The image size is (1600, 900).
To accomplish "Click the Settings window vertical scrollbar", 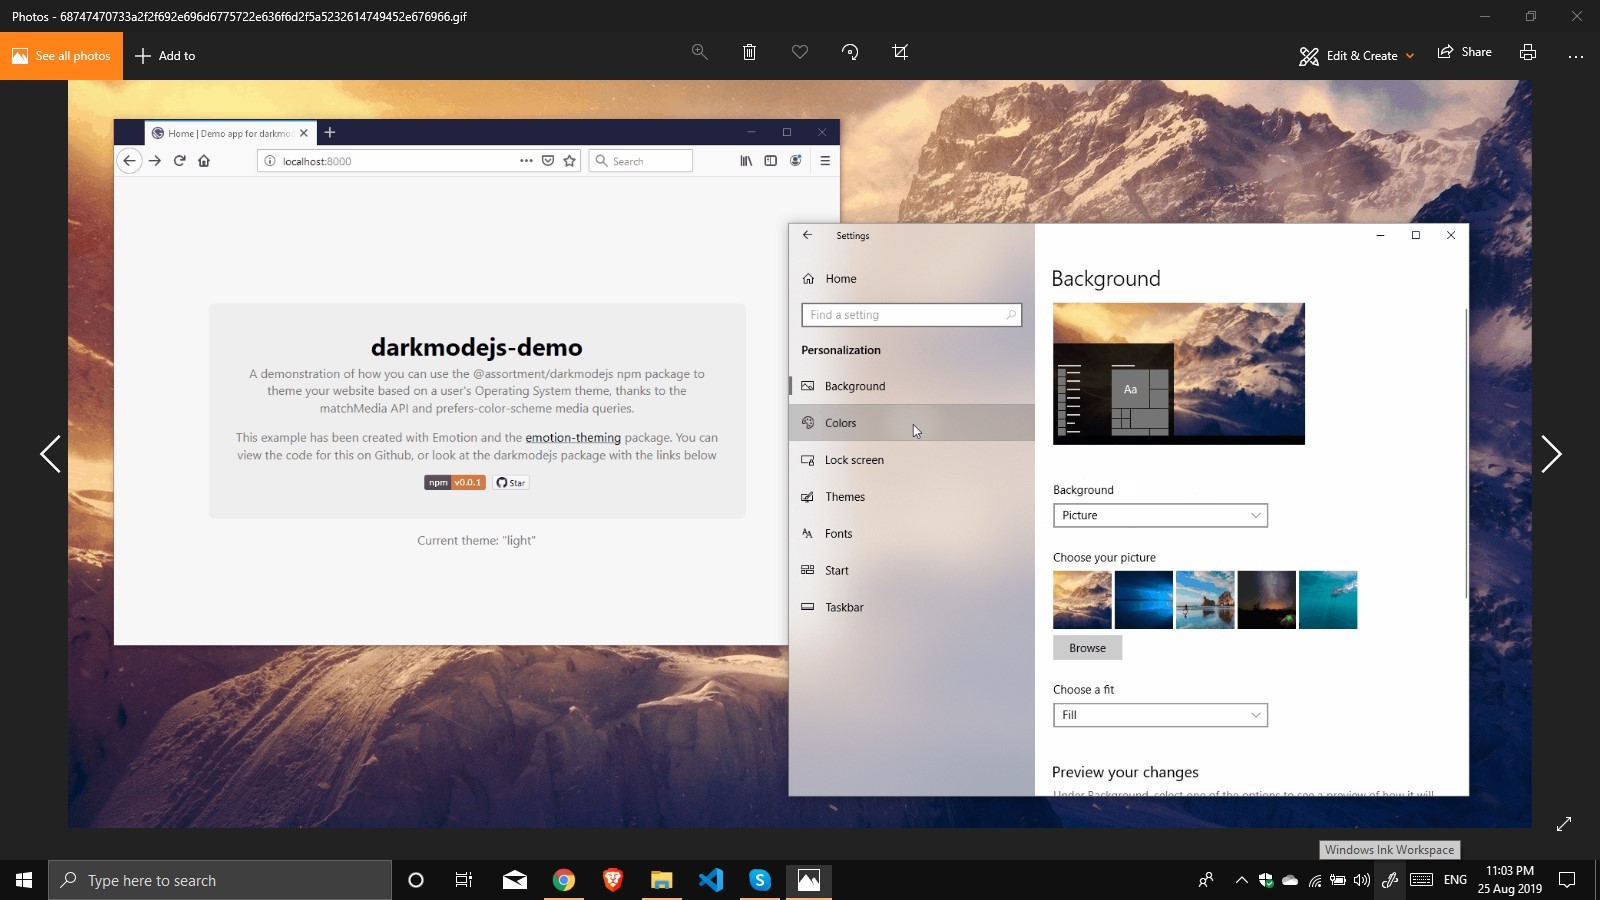I will click(x=1466, y=454).
